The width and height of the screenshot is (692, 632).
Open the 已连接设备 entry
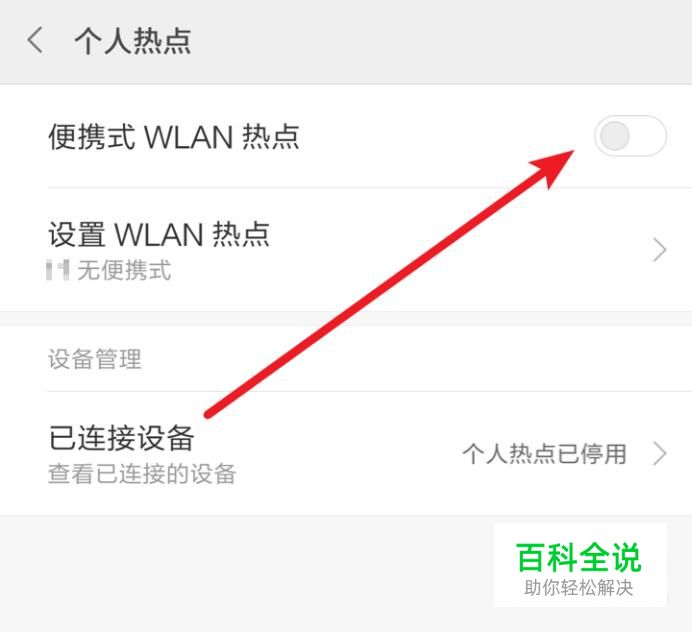tap(346, 453)
